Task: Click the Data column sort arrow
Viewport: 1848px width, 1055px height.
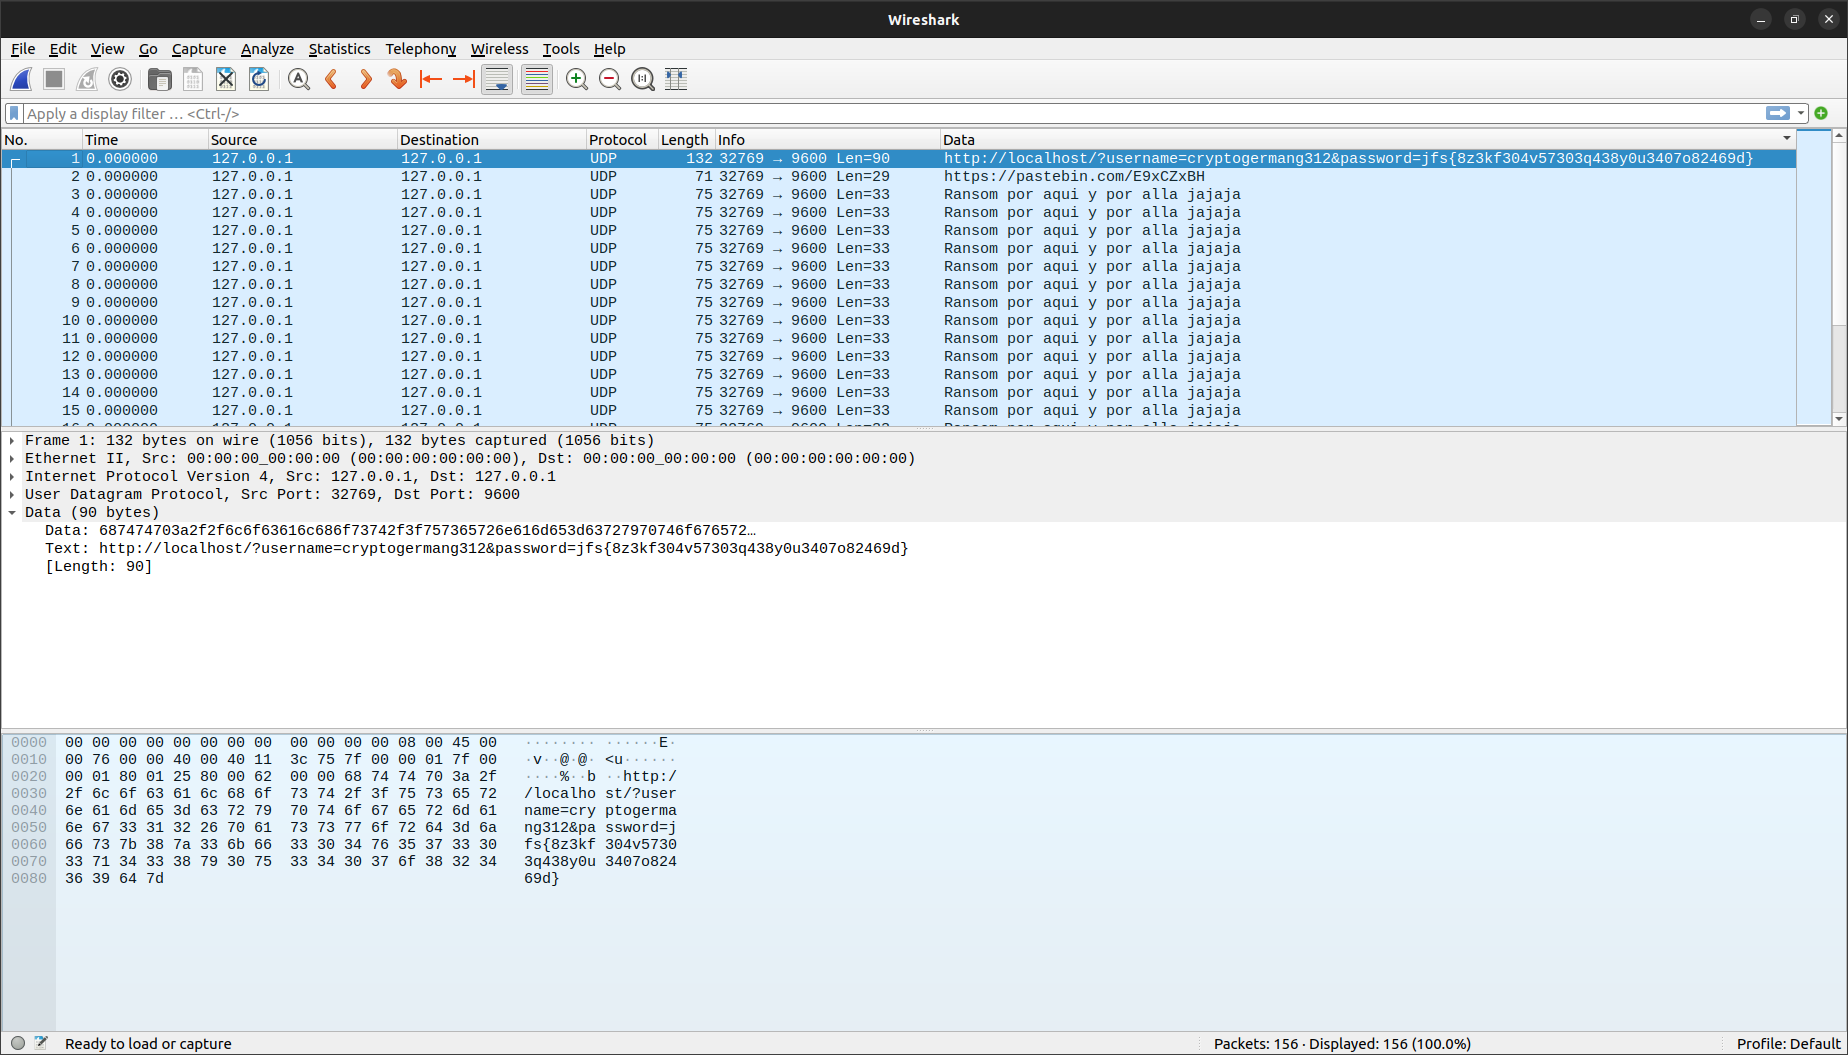Action: point(1786,139)
